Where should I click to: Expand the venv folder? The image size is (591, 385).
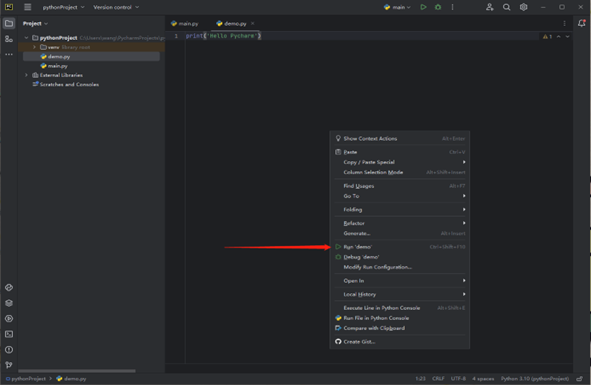(34, 47)
